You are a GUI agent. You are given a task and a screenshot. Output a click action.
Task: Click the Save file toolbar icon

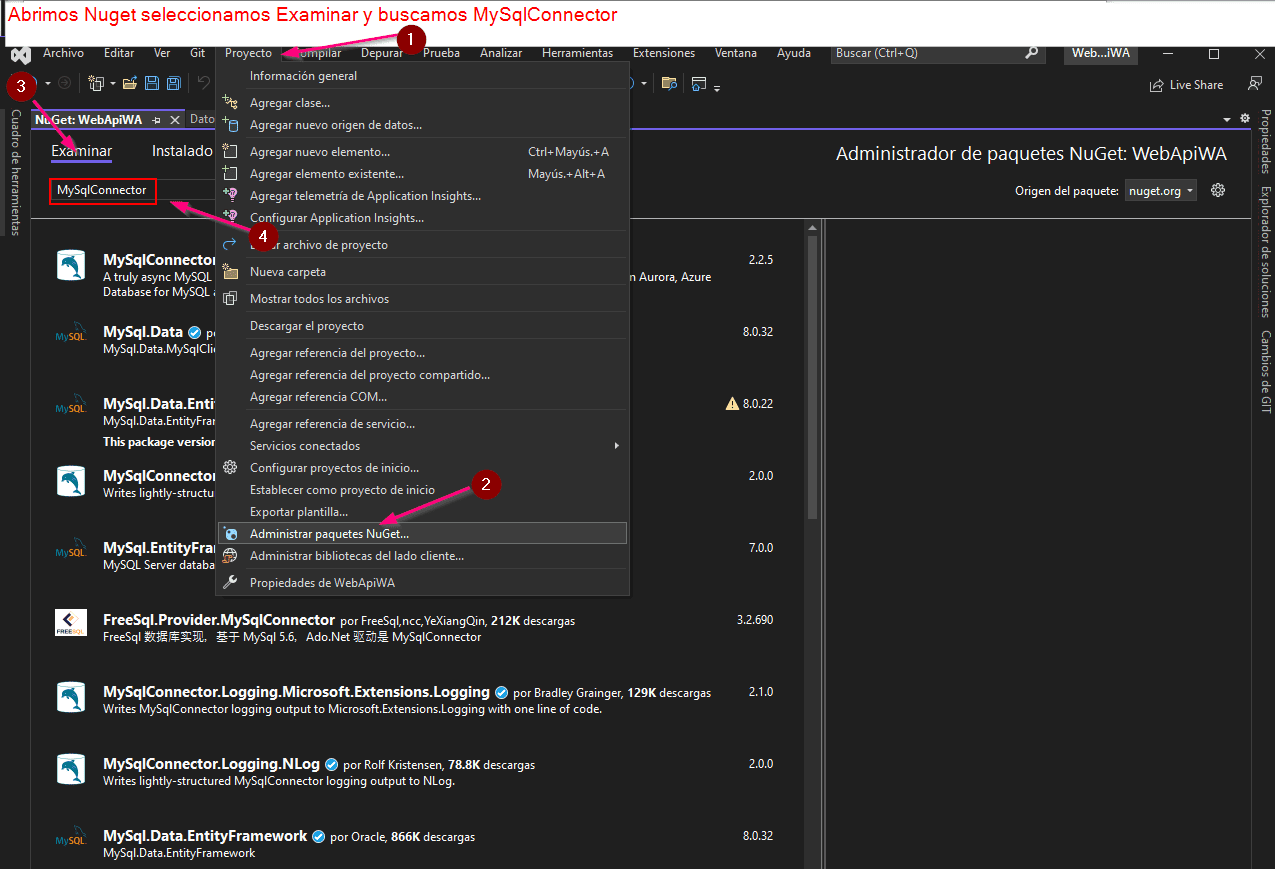pyautogui.click(x=152, y=84)
